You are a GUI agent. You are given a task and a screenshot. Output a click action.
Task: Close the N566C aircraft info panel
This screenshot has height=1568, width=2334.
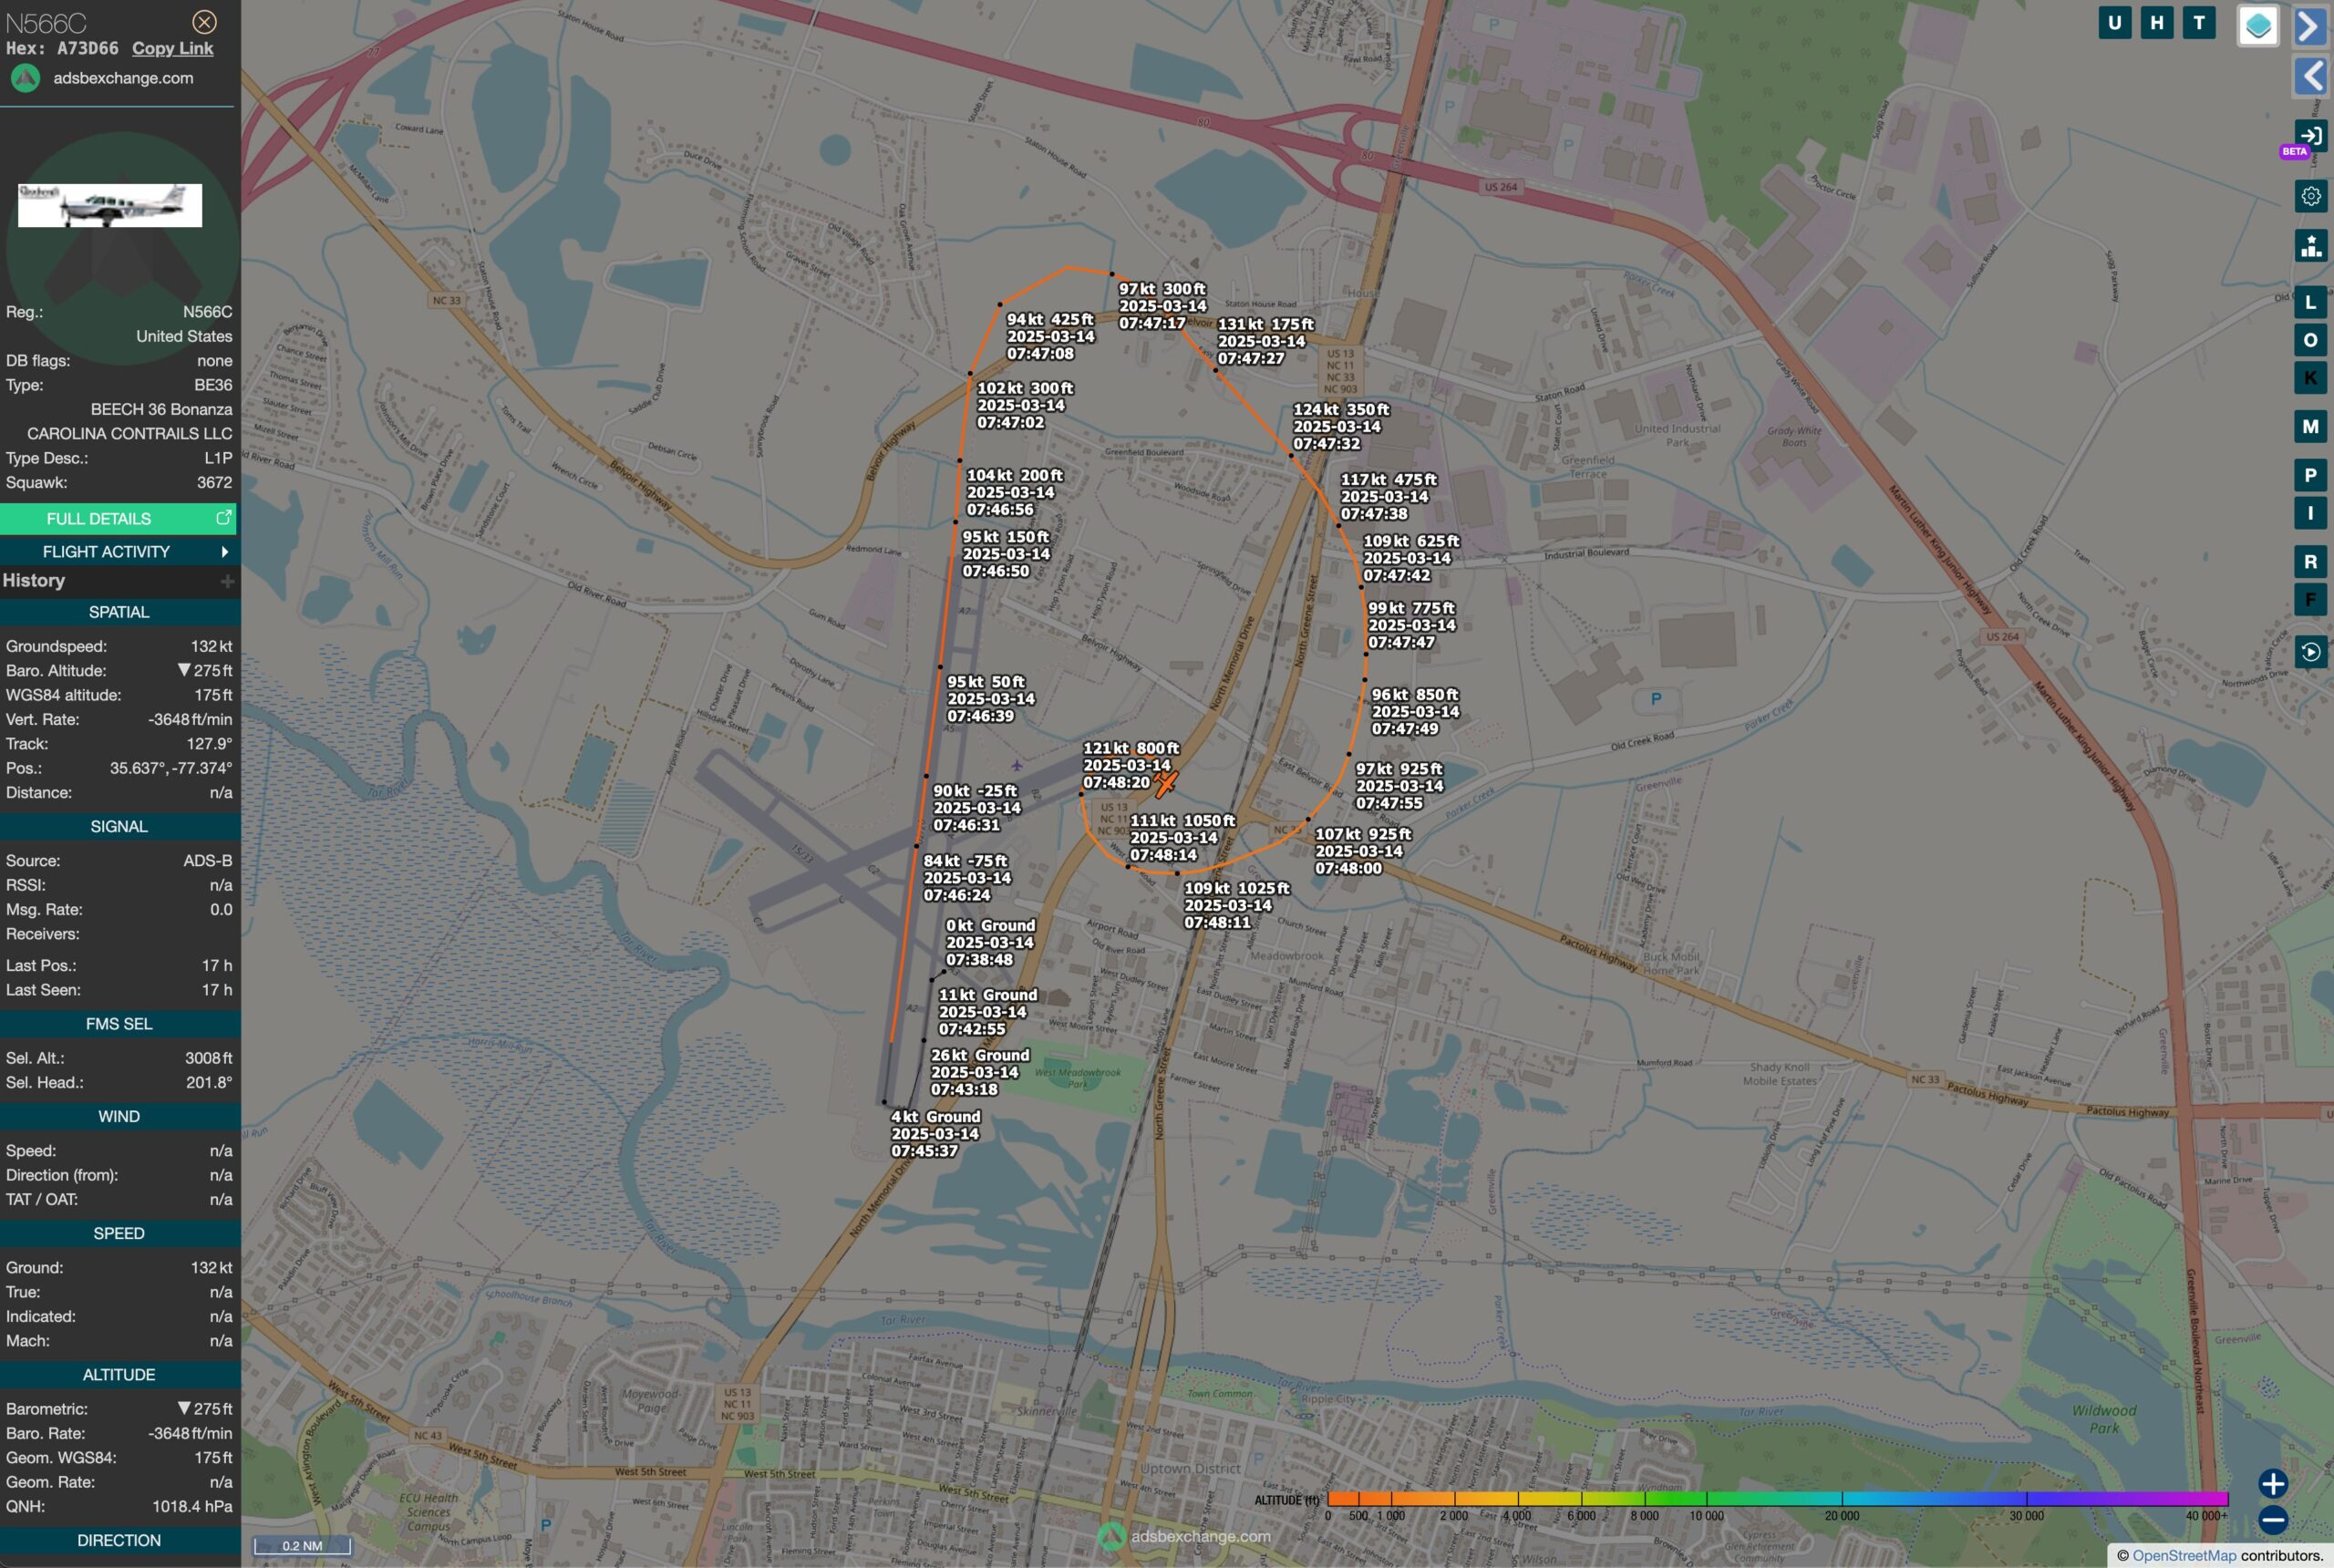[204, 21]
